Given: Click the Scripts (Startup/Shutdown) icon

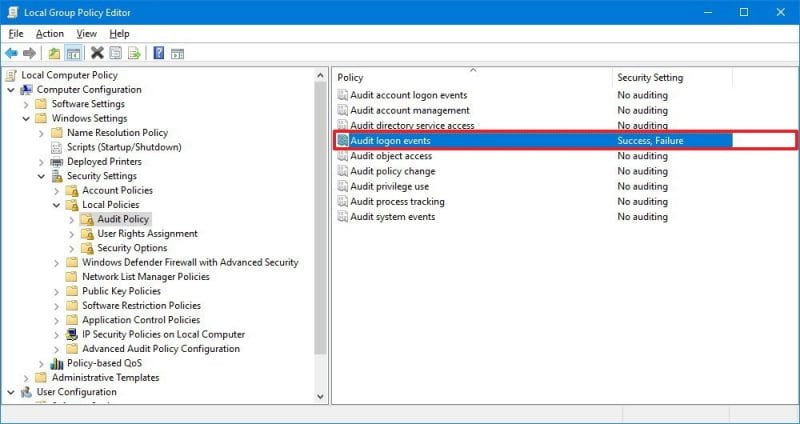Looking at the screenshot, I should click(57, 147).
